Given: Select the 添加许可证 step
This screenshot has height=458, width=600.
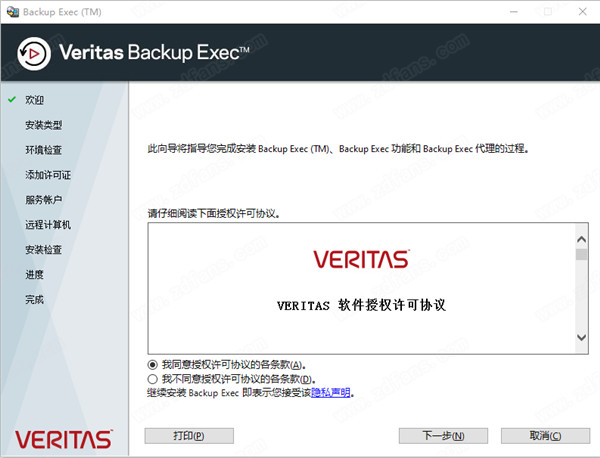Looking at the screenshot, I should tap(48, 175).
